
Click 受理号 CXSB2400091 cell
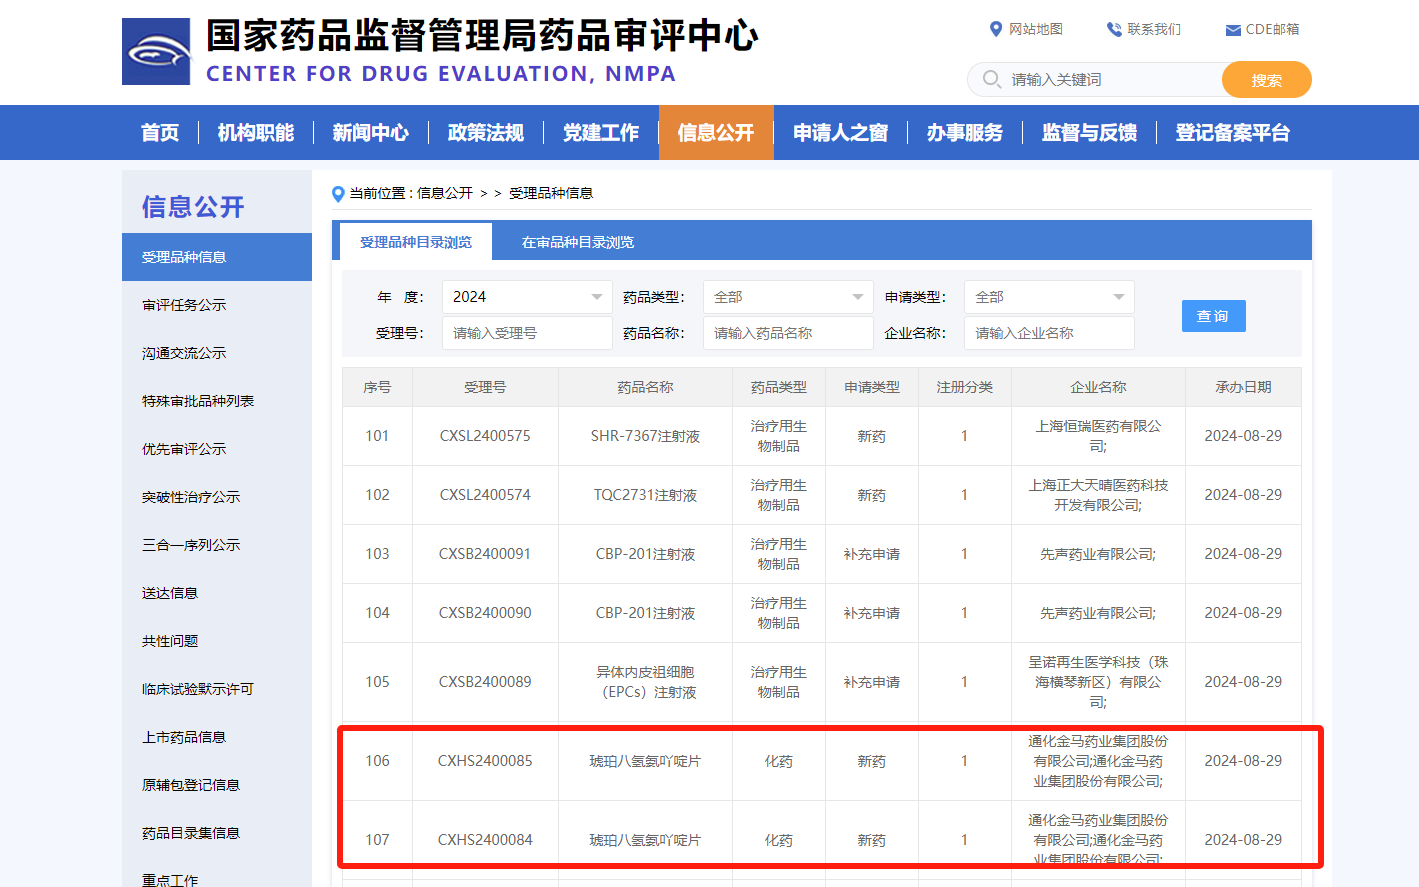point(485,554)
